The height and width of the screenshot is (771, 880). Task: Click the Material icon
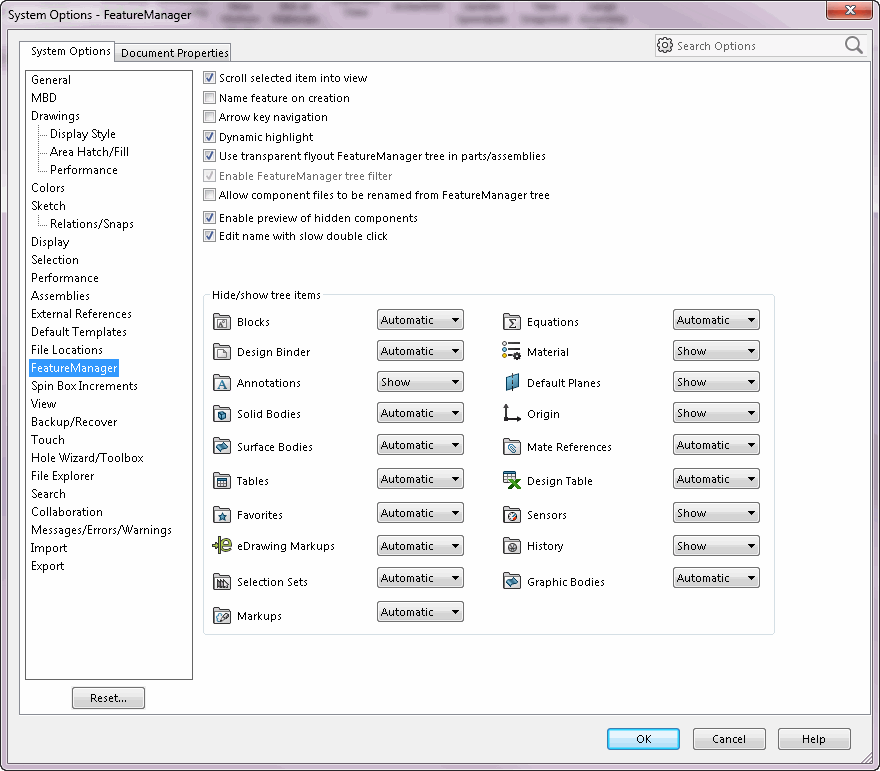pos(511,351)
